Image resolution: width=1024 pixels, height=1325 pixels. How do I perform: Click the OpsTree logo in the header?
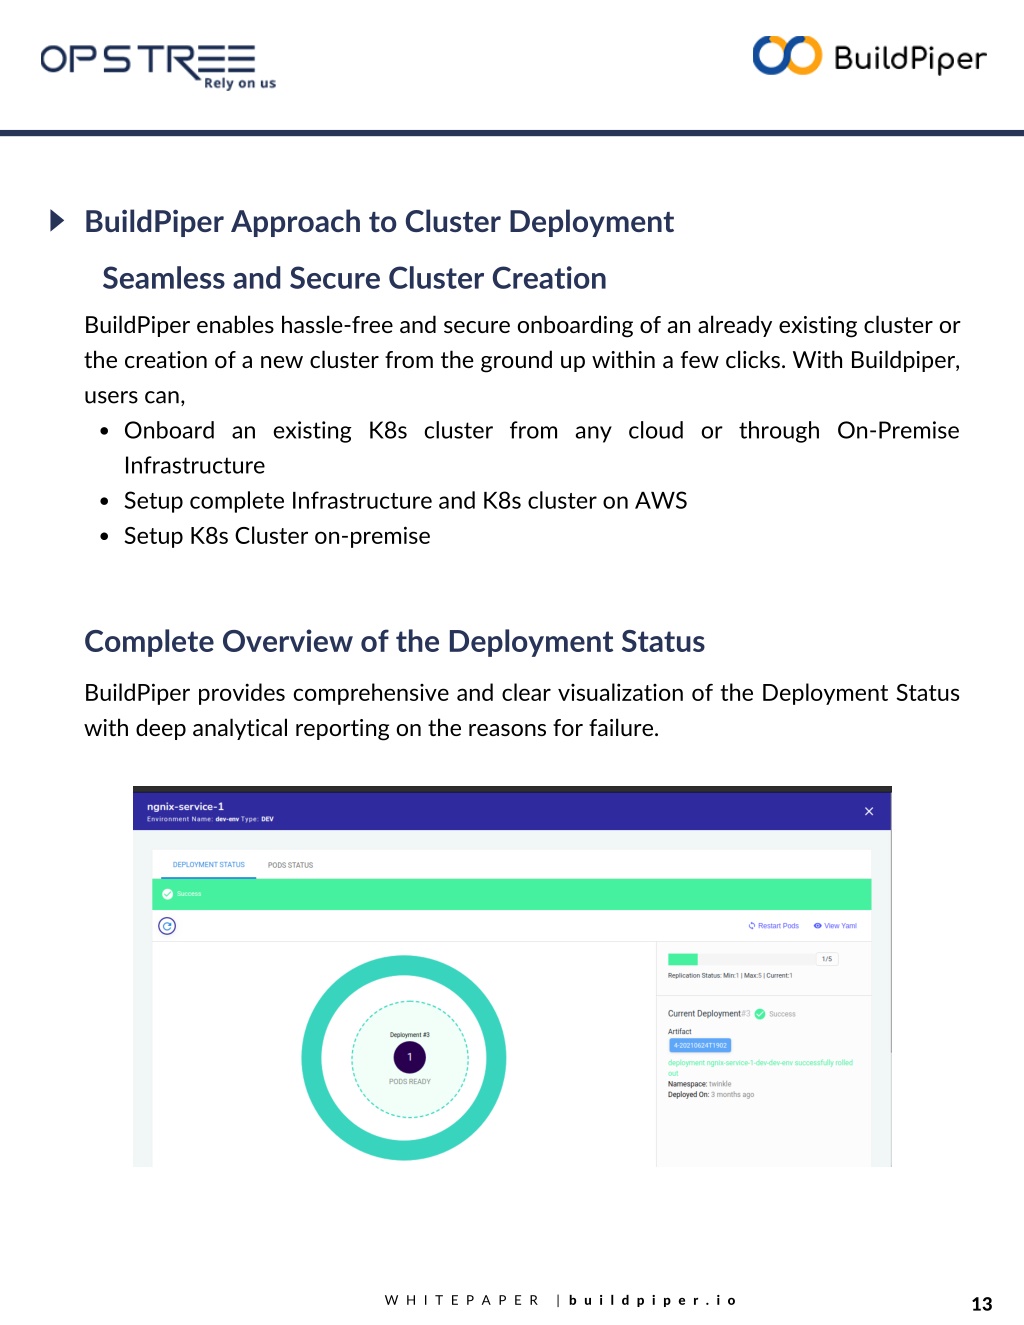point(158,66)
